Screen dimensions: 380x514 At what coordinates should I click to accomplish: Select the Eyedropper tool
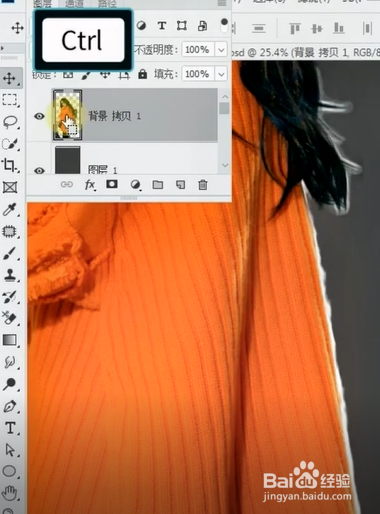pyautogui.click(x=9, y=210)
